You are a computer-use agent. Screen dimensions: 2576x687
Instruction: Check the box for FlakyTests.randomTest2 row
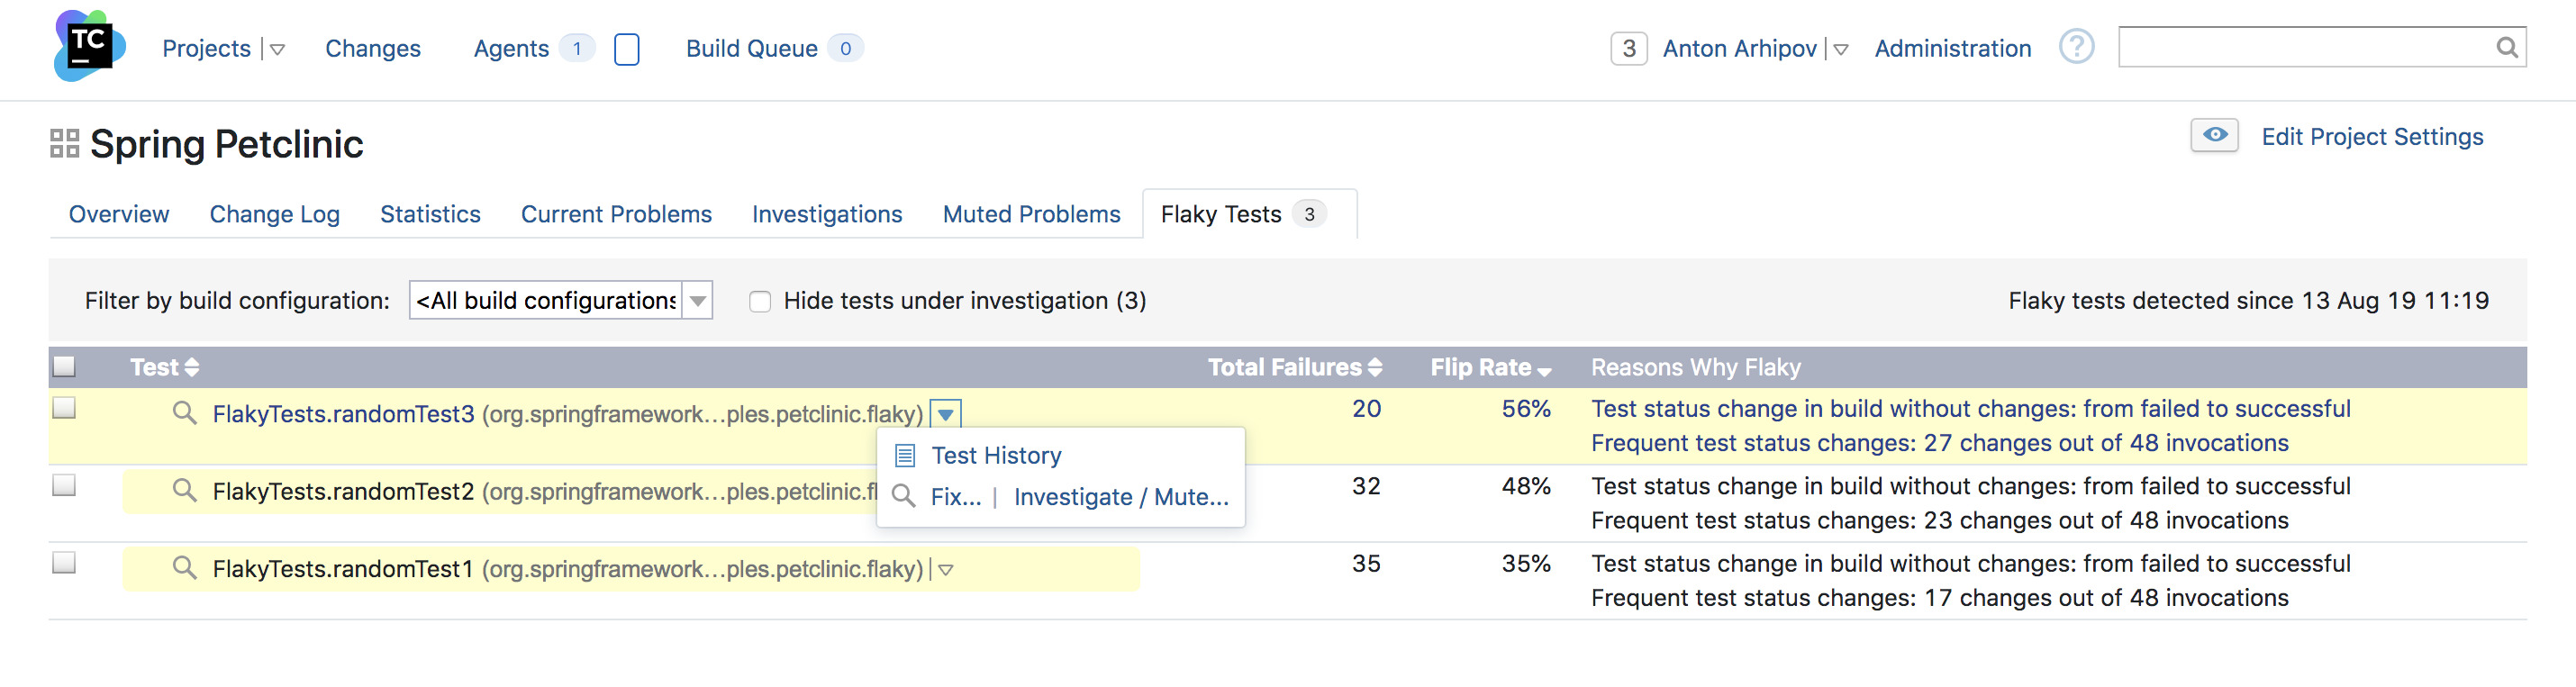(64, 485)
